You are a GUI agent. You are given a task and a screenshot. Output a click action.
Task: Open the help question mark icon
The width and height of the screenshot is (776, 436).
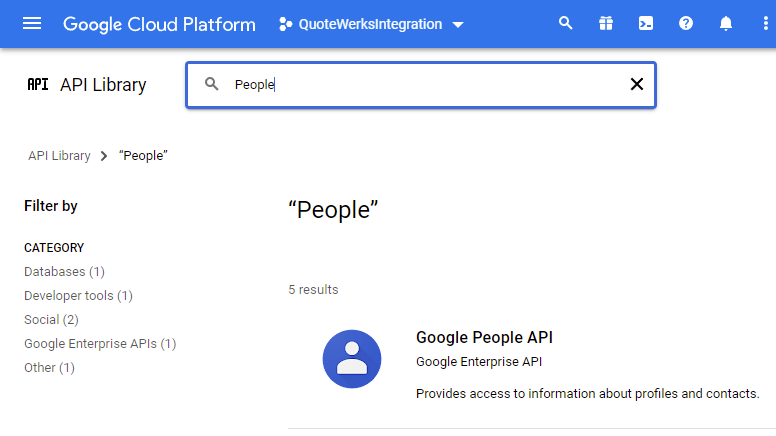pos(686,24)
